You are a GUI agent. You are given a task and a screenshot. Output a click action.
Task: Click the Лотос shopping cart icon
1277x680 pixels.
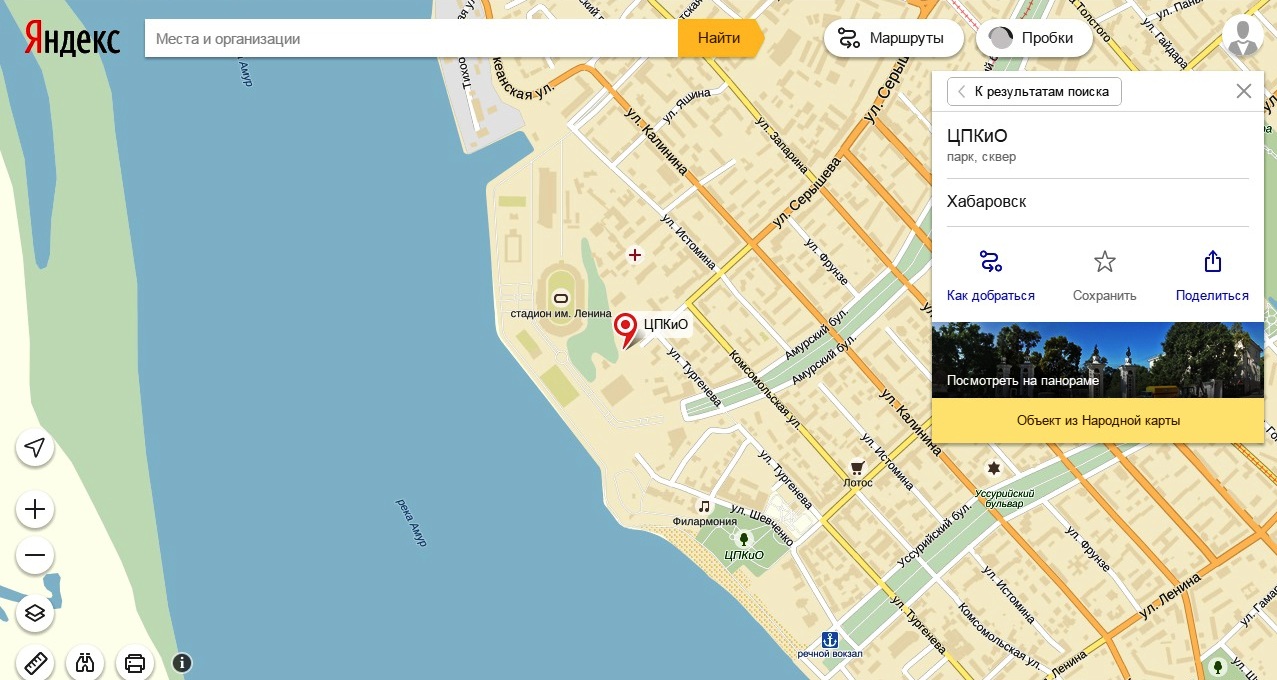click(x=857, y=467)
